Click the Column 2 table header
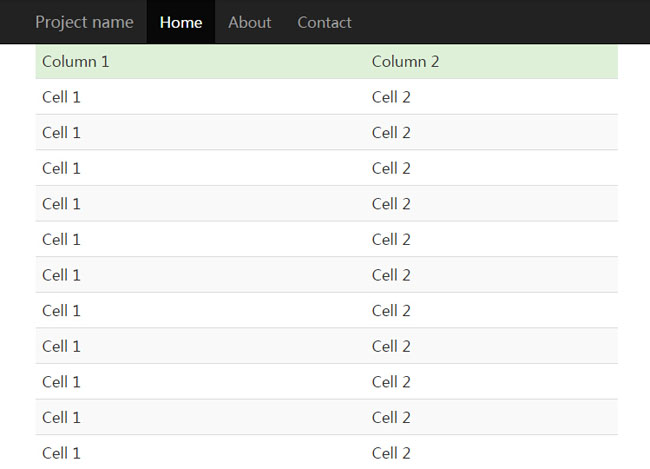The image size is (650, 469). (x=406, y=62)
